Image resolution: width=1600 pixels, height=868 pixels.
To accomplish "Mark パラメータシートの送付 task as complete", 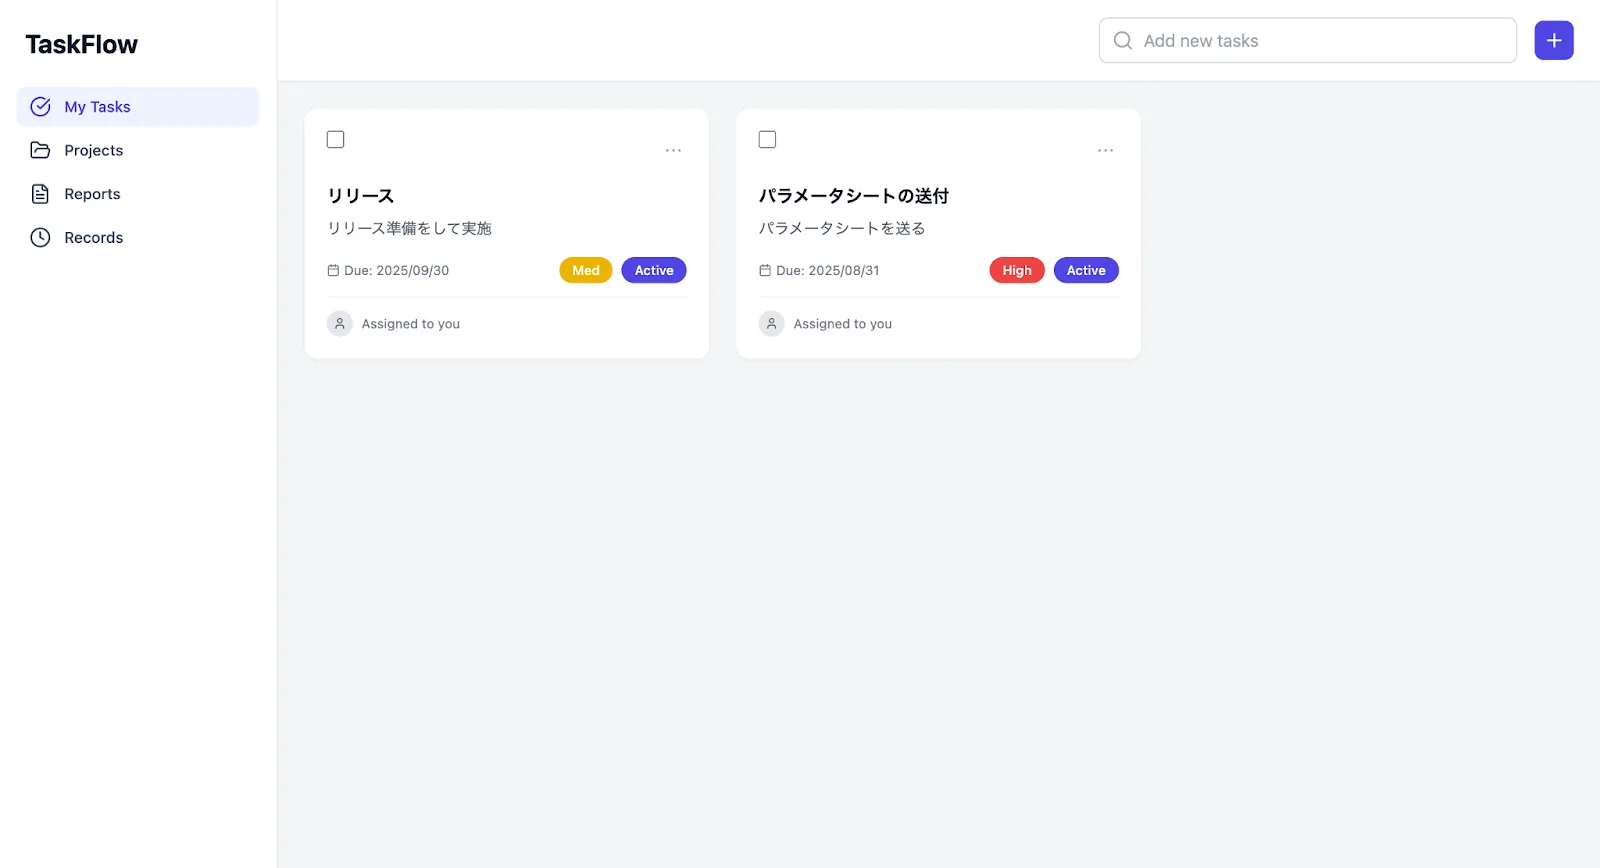I will (x=768, y=140).
